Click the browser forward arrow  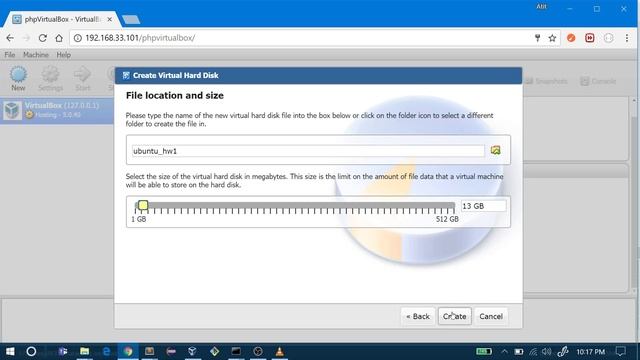point(26,38)
